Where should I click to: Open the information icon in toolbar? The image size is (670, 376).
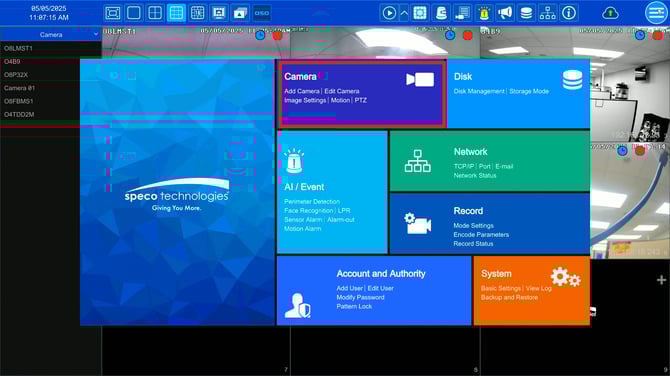(569, 13)
